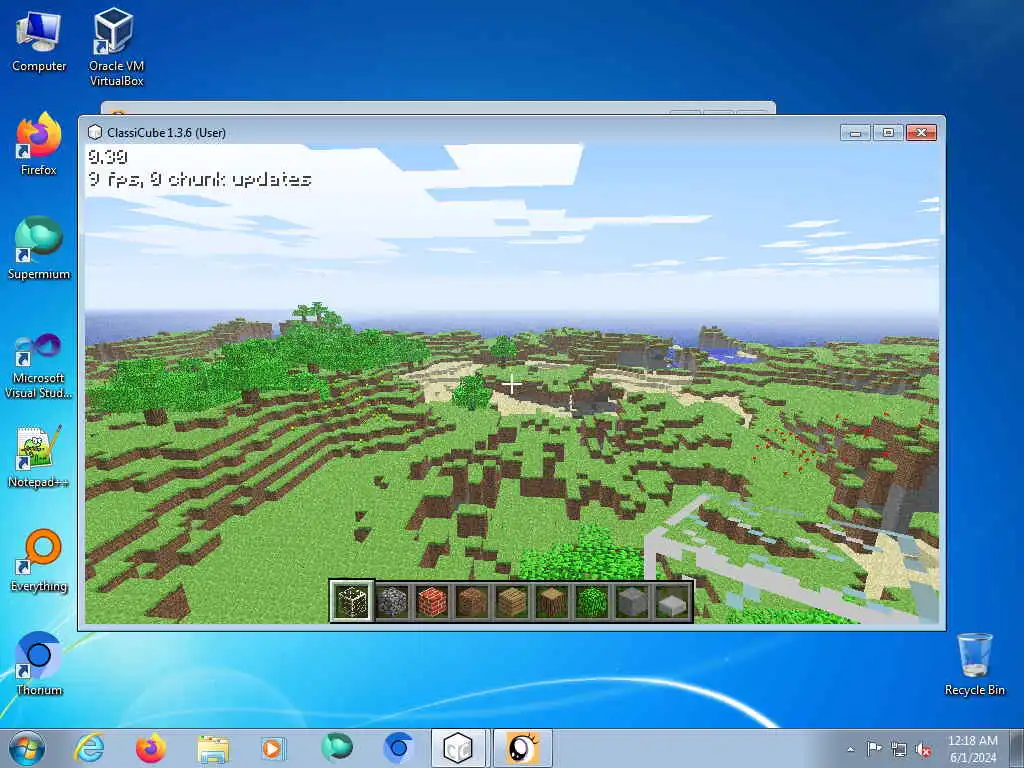Open the Firefox desktop shortcut
This screenshot has height=768, width=1024.
click(x=39, y=144)
